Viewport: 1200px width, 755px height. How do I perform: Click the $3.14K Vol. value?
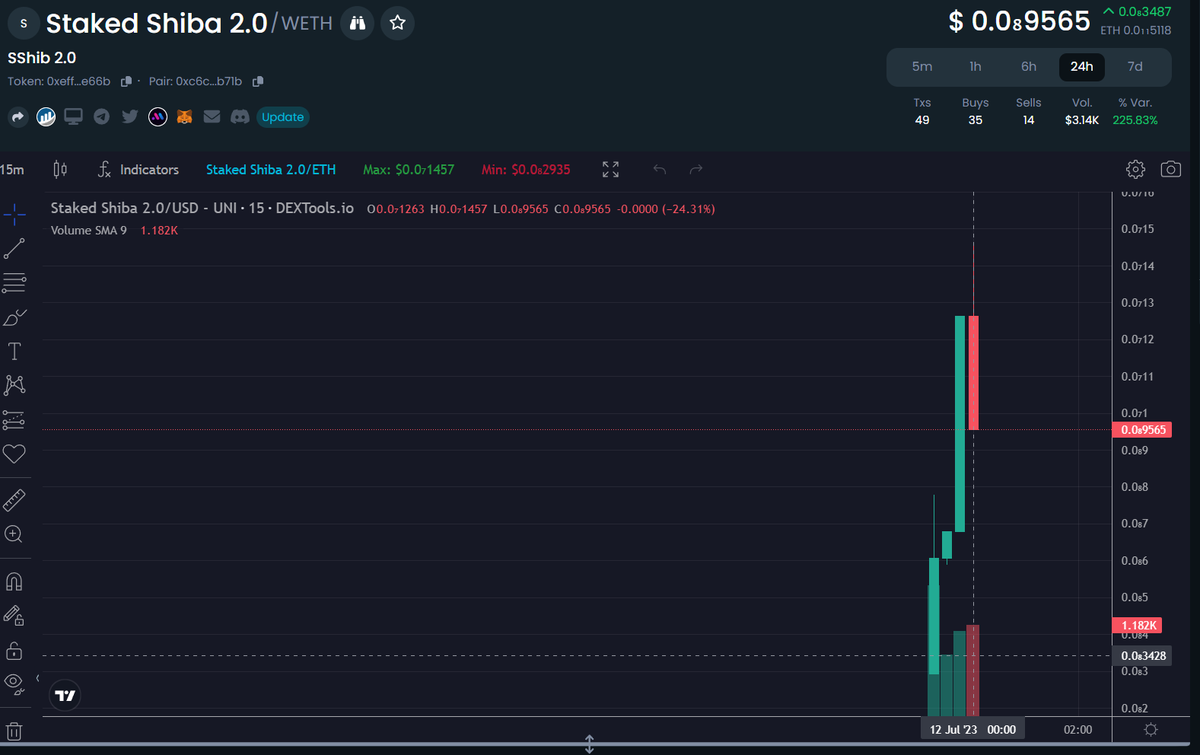[1082, 120]
